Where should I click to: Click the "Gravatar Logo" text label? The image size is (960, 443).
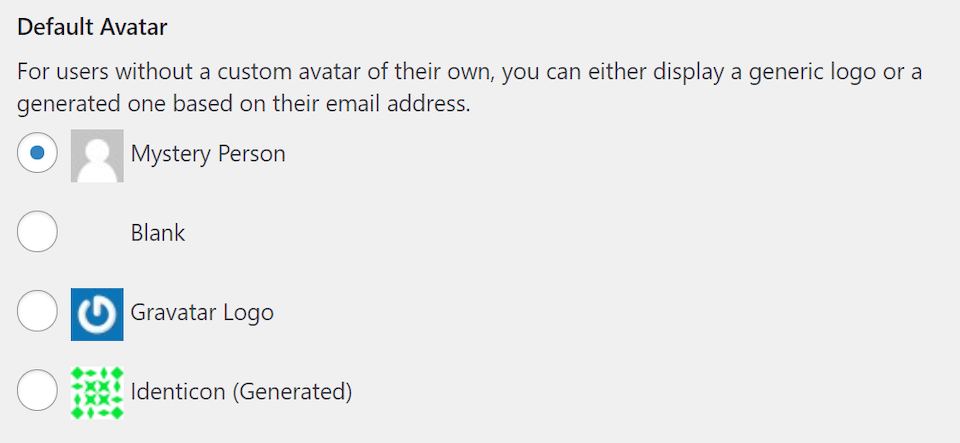pyautogui.click(x=202, y=313)
